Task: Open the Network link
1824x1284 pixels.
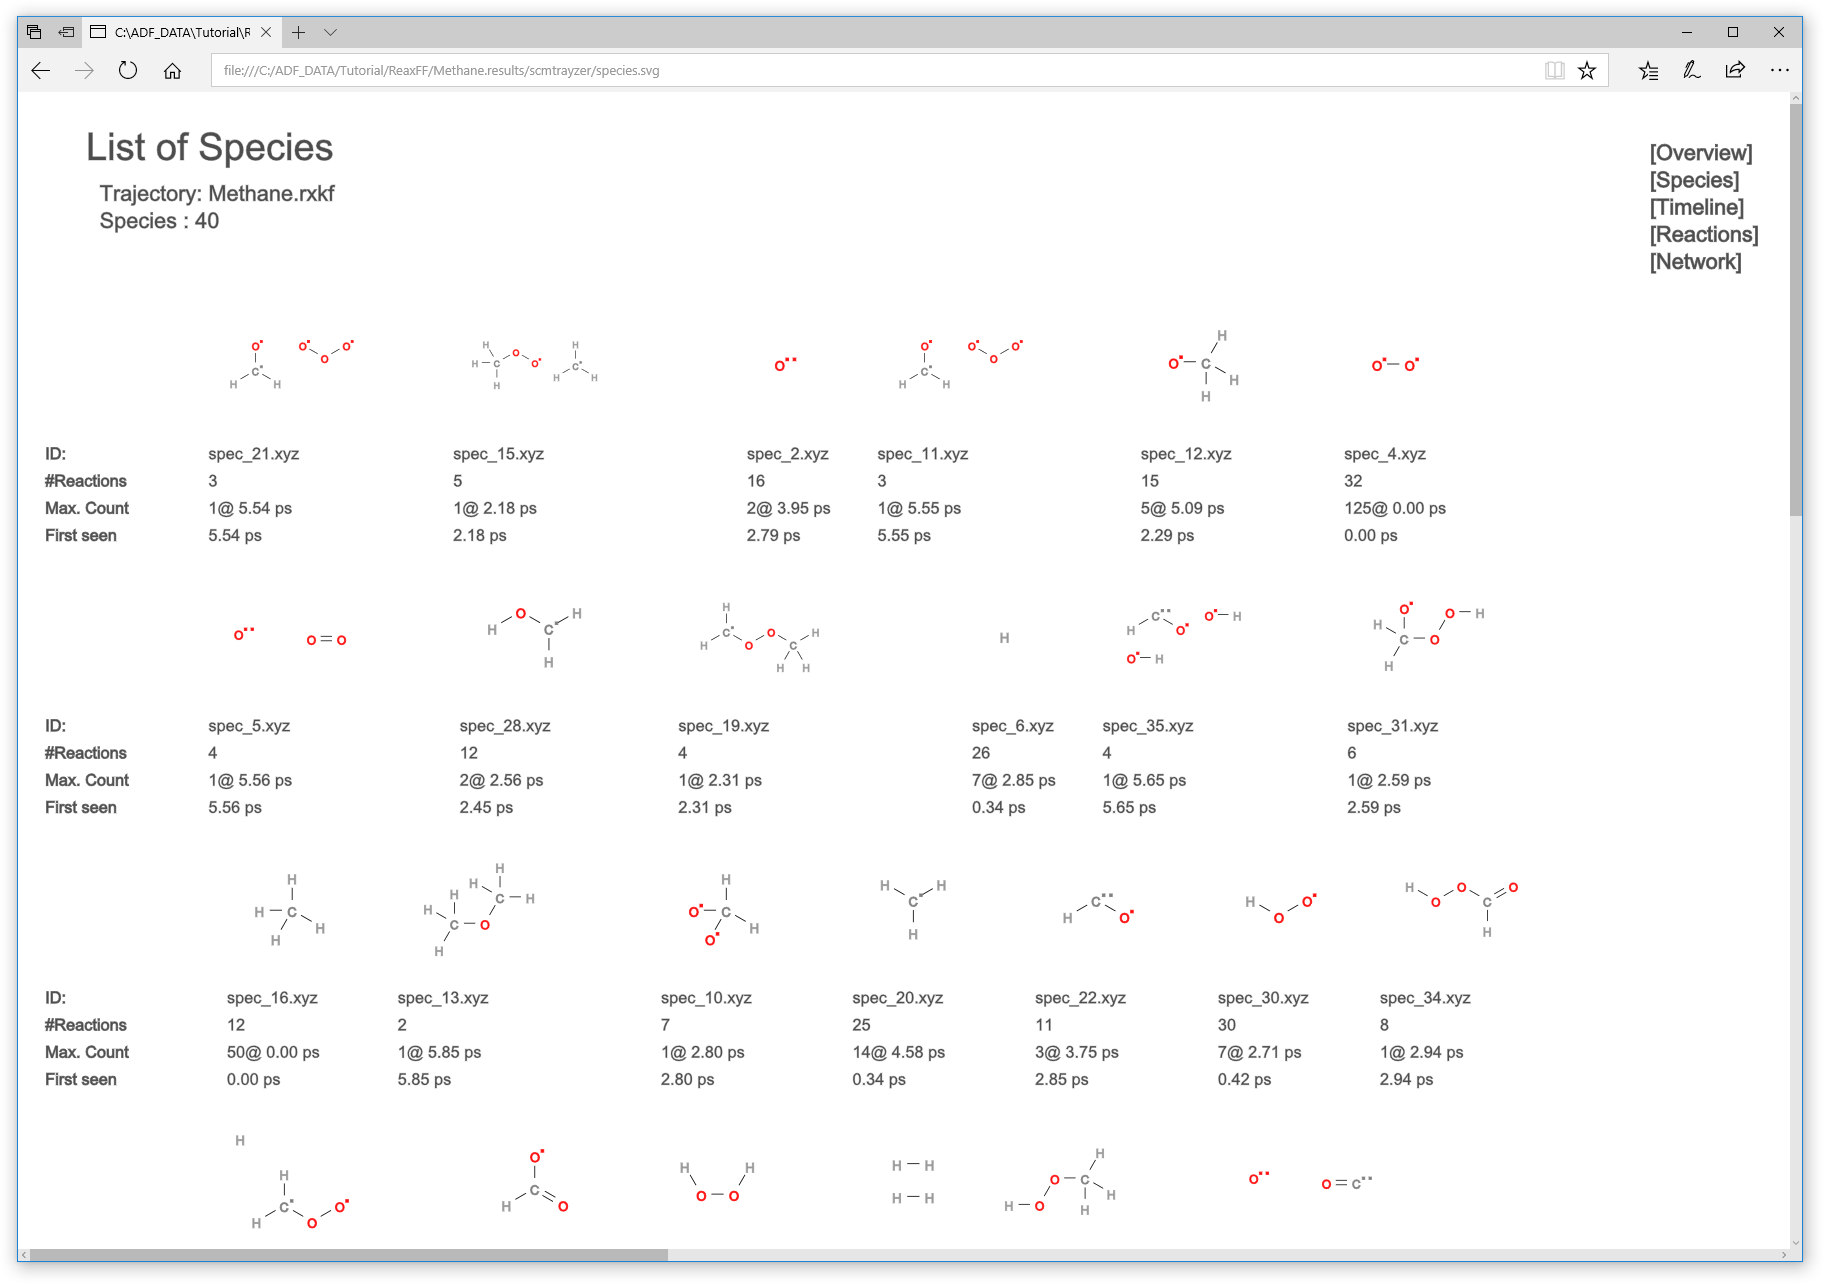Action: pos(1695,261)
